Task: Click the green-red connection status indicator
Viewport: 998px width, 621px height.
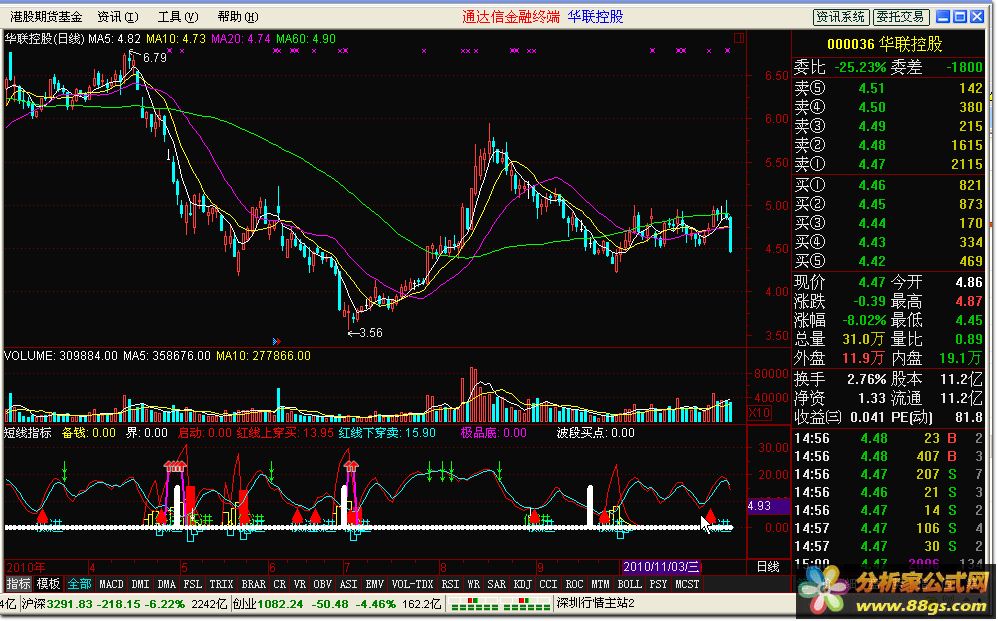Action: point(498,604)
